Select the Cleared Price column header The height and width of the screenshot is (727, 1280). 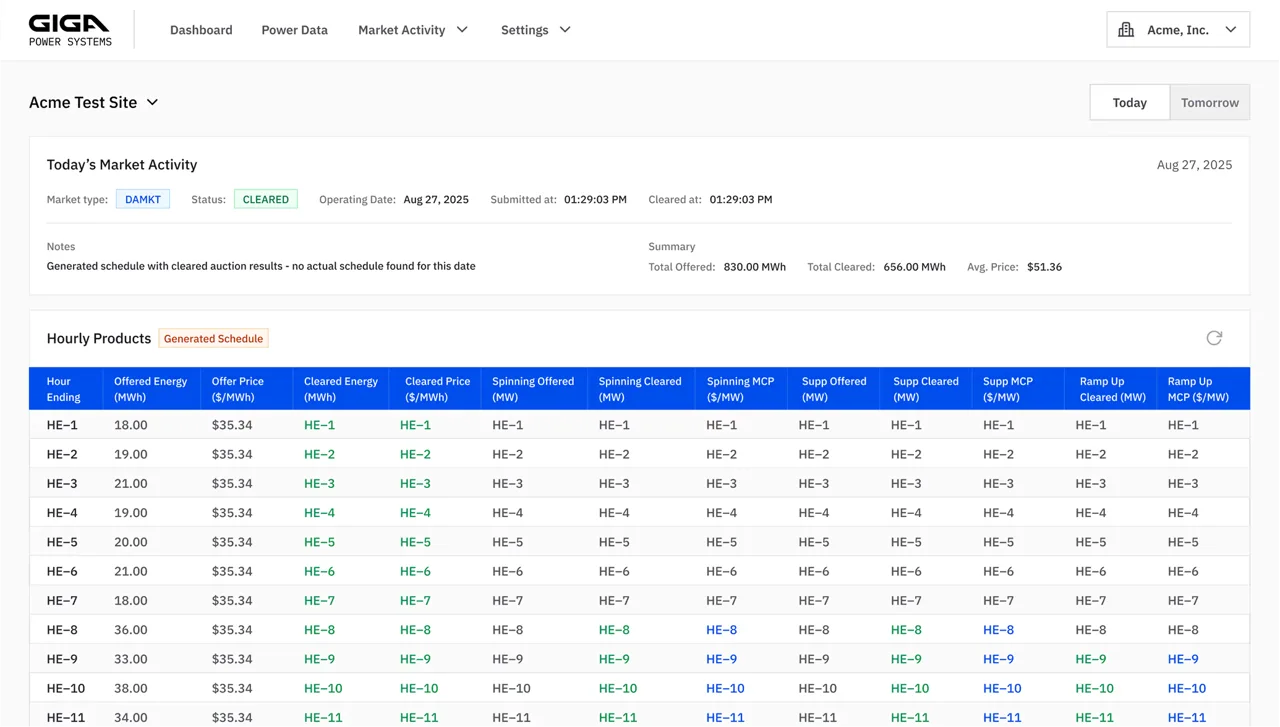coord(437,389)
